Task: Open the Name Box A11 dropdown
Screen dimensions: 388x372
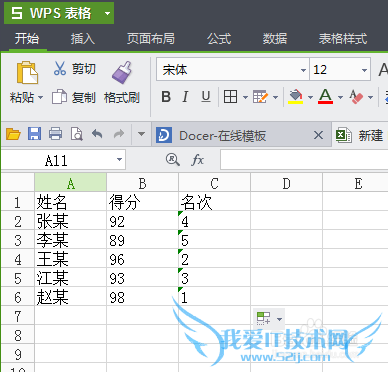Action: 119,160
